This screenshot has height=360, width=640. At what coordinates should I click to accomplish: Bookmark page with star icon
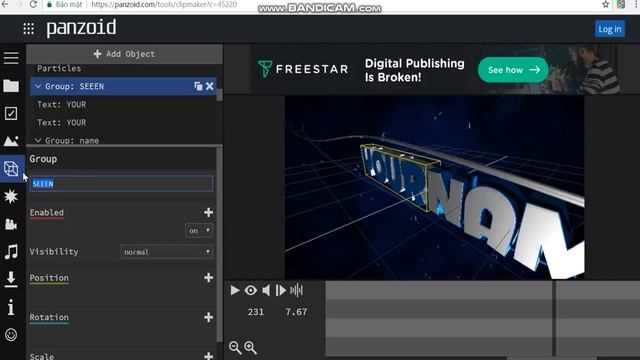pos(606,4)
